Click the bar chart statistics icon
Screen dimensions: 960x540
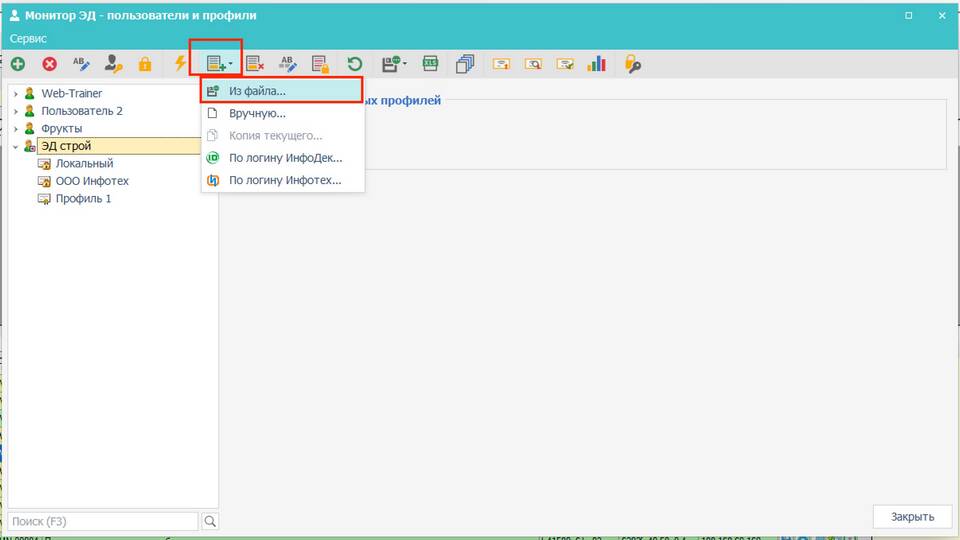pos(597,64)
